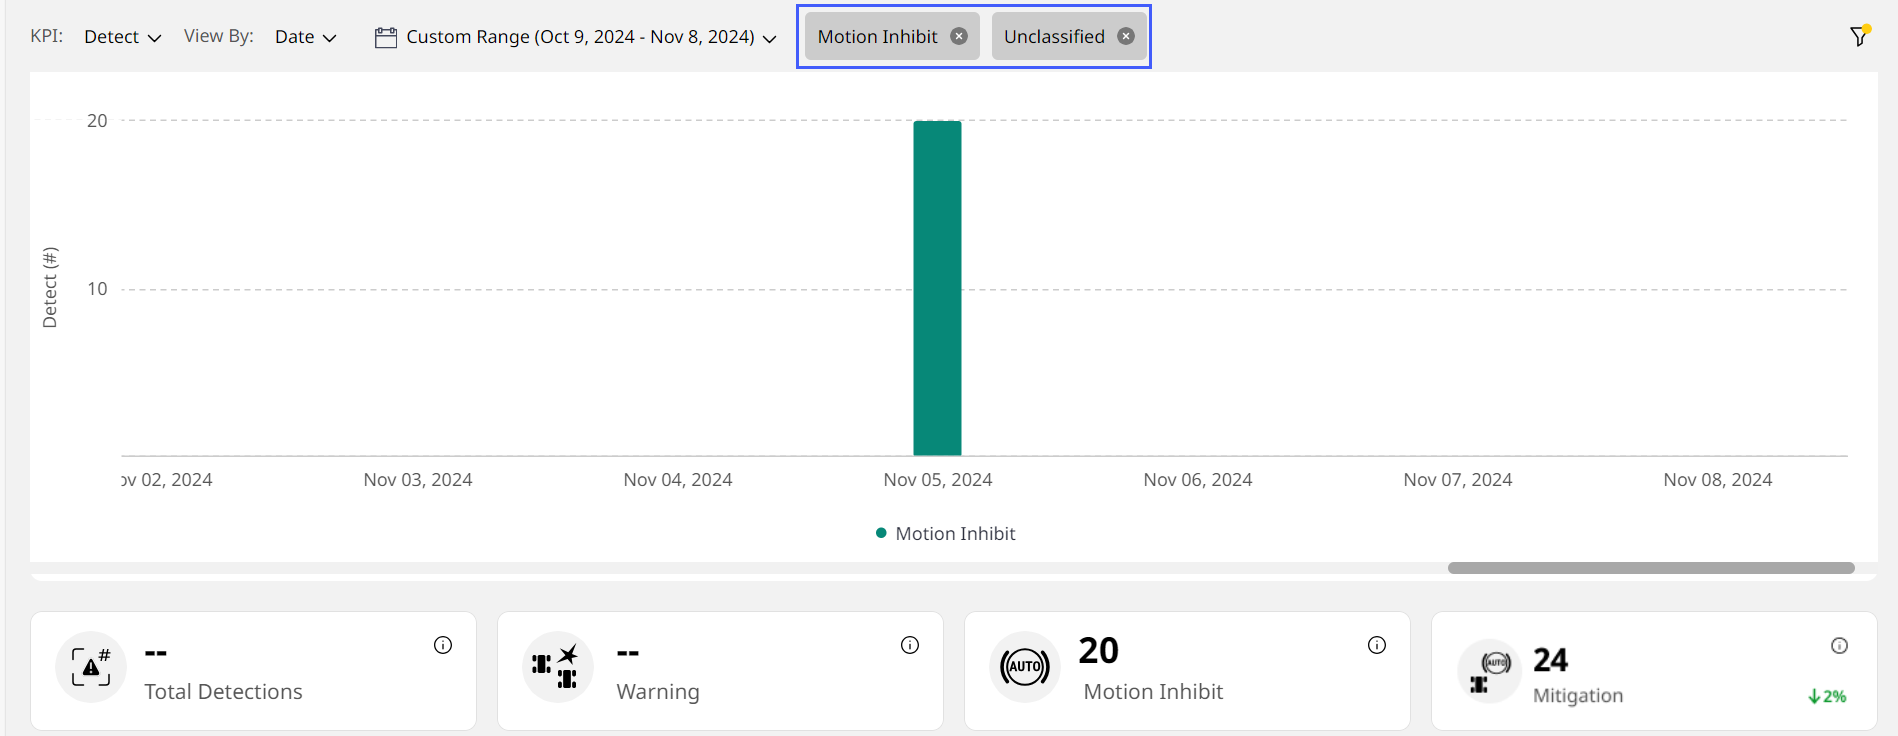Click the Warning collision icon

click(x=557, y=667)
